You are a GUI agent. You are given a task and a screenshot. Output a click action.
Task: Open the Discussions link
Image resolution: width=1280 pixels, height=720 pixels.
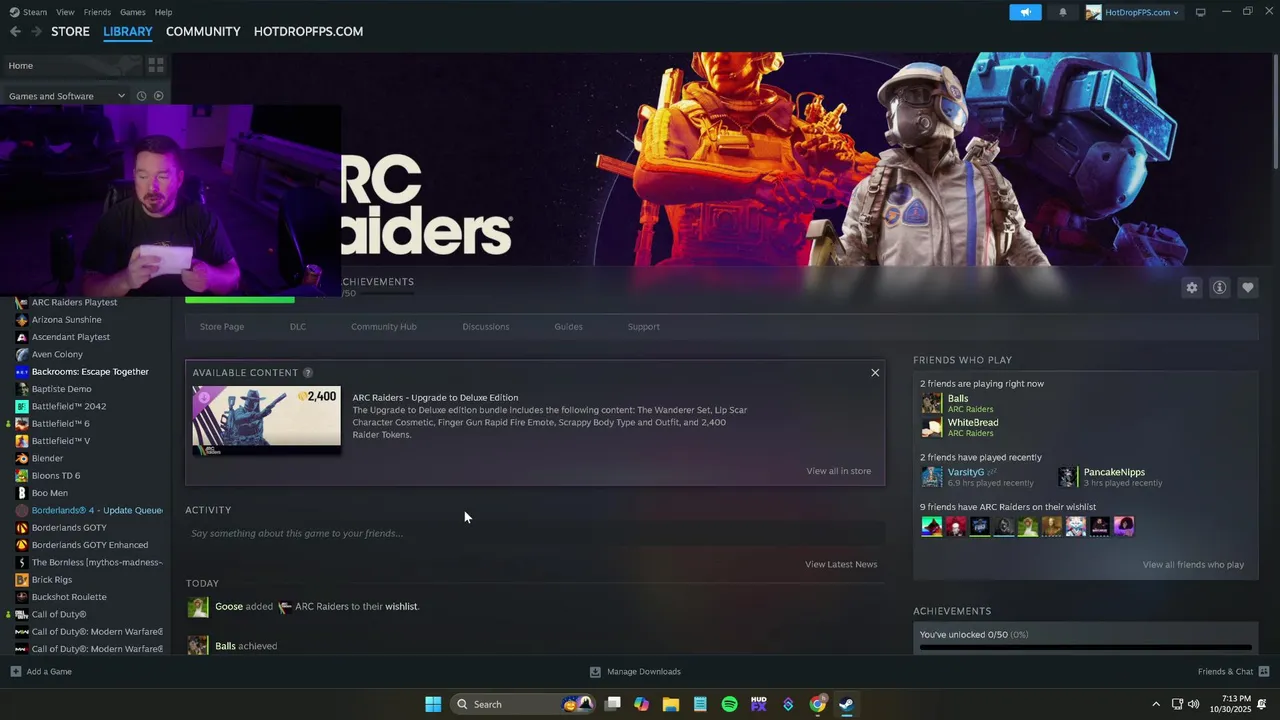click(x=486, y=327)
